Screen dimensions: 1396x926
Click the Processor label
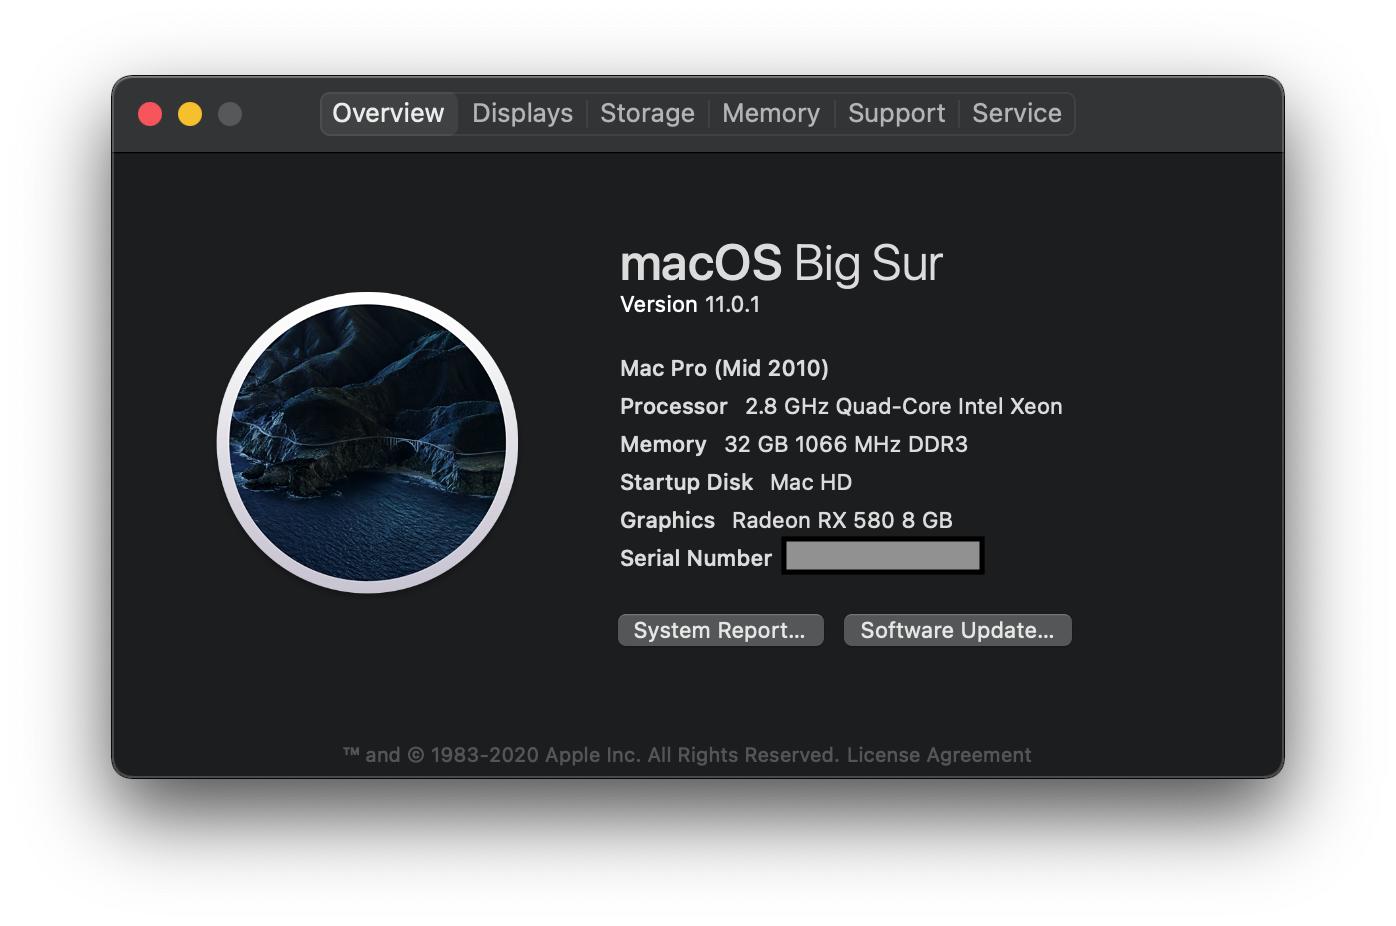(674, 406)
